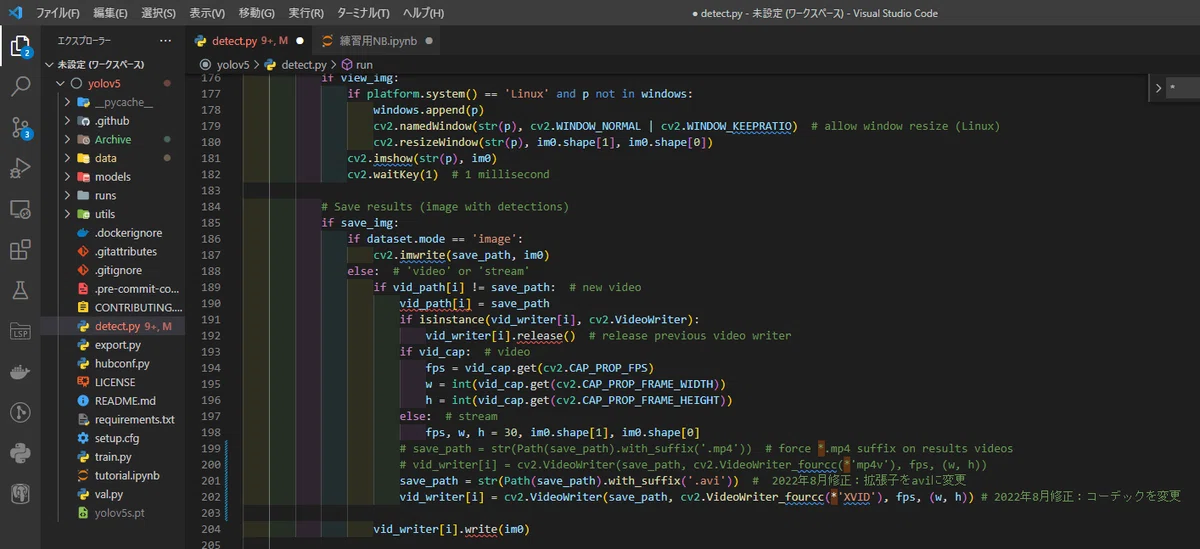Open the 表示(V) menu
This screenshot has height=549, width=1200.
207,13
